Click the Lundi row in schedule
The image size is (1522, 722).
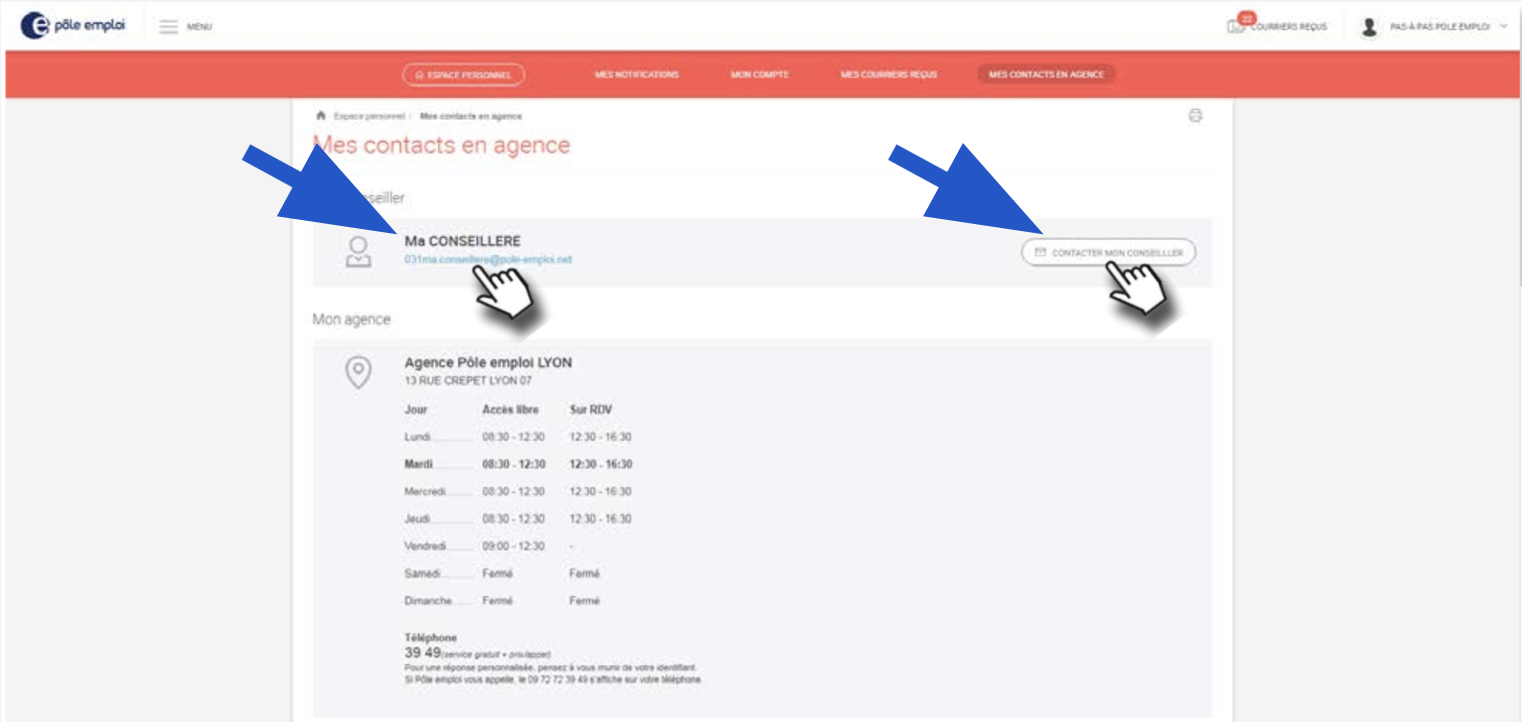518,437
